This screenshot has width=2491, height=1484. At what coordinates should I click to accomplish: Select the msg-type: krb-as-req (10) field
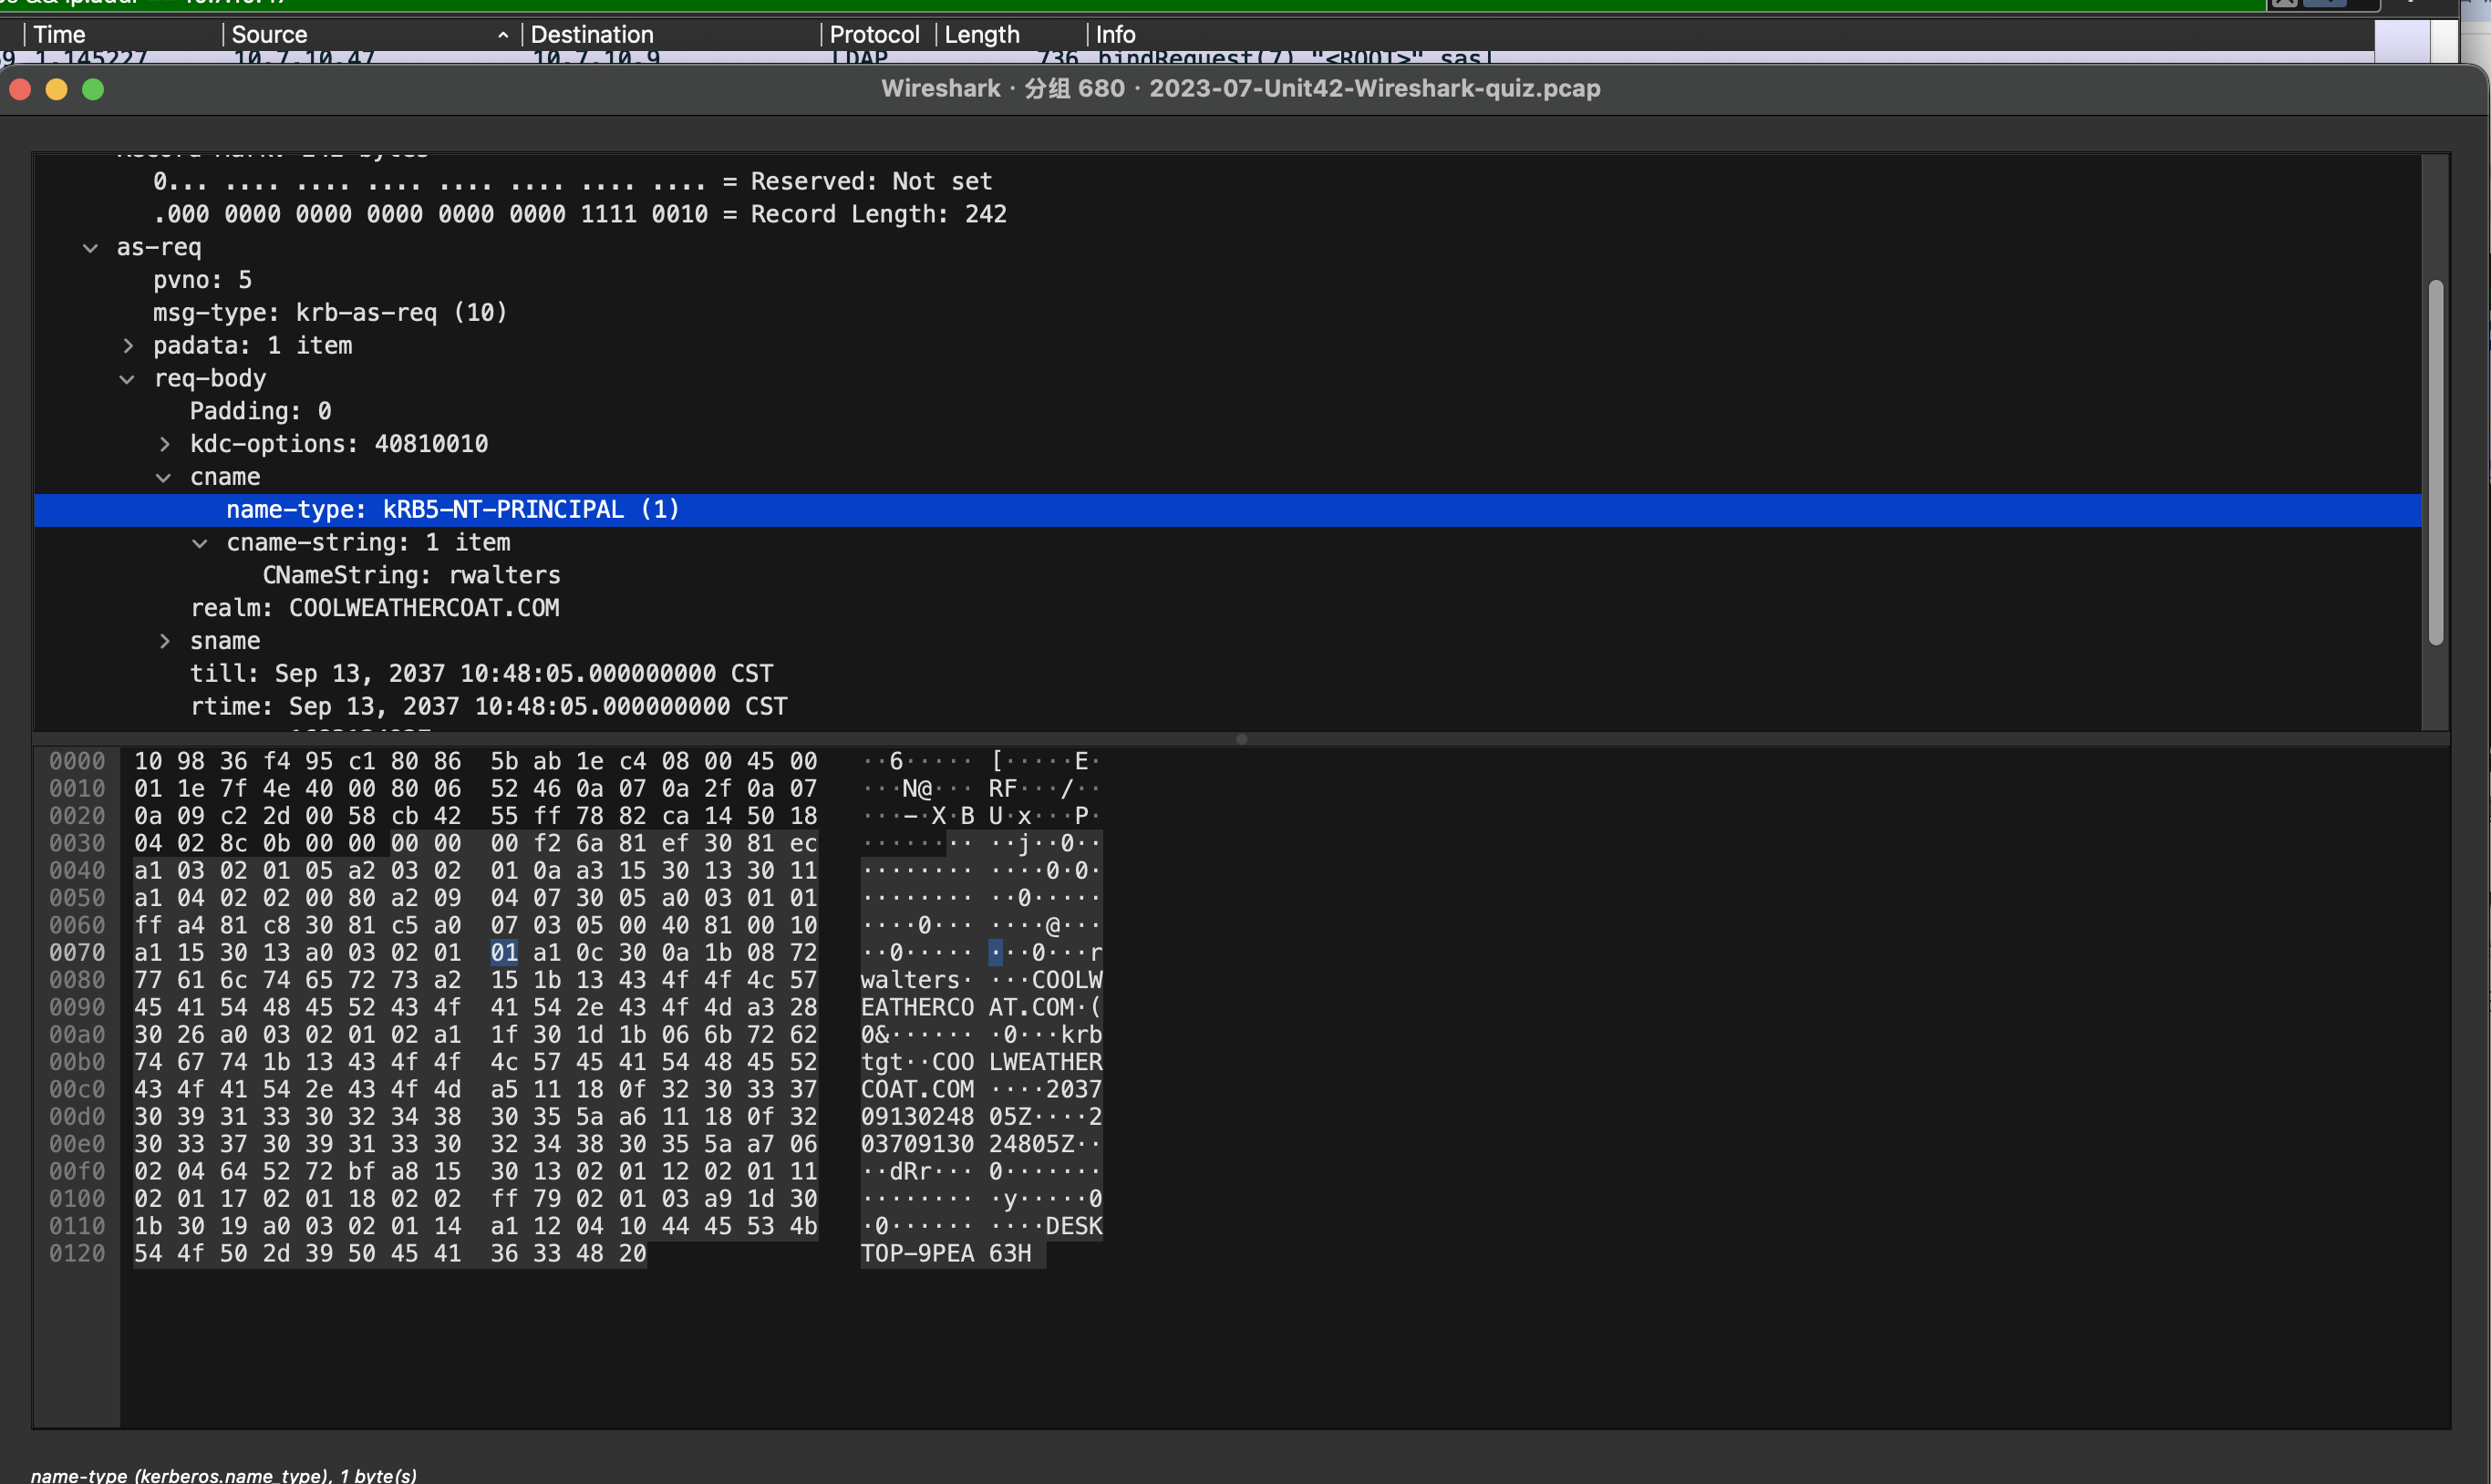[330, 313]
